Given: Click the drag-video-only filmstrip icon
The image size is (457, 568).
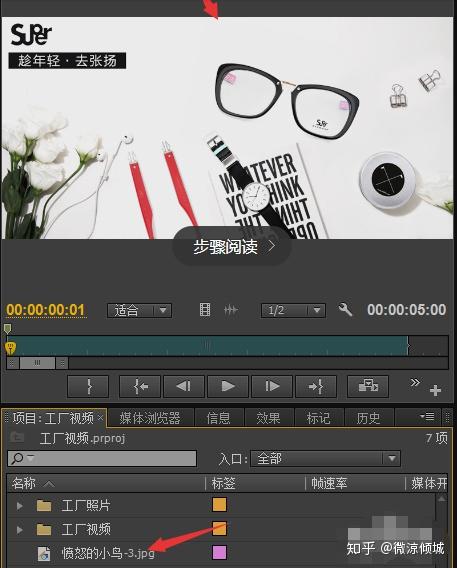Looking at the screenshot, I should pyautogui.click(x=205, y=310).
